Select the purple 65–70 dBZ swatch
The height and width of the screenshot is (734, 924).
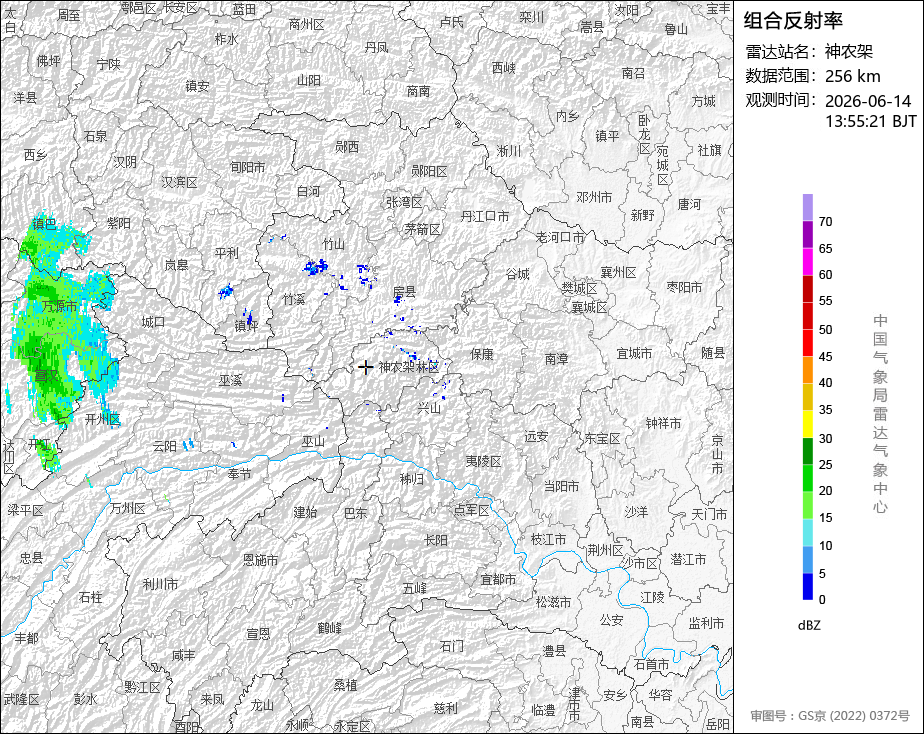(807, 234)
